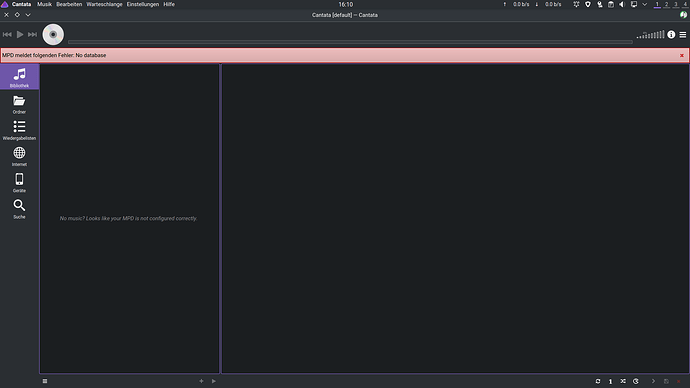Viewport: 690px width, 388px height.
Task: Open the Wiedergabelisten view
Action: (x=19, y=130)
